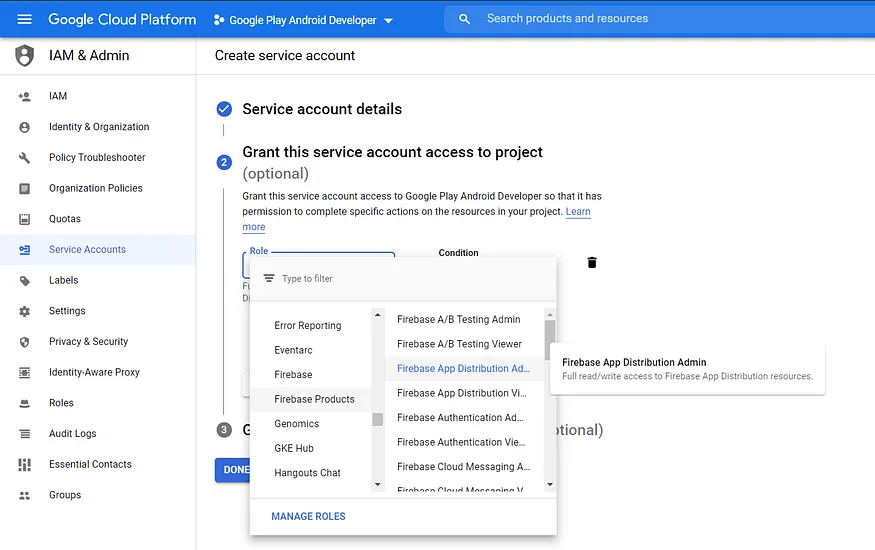Click the DONE button
Screen dimensions: 875x550
pos(233,470)
